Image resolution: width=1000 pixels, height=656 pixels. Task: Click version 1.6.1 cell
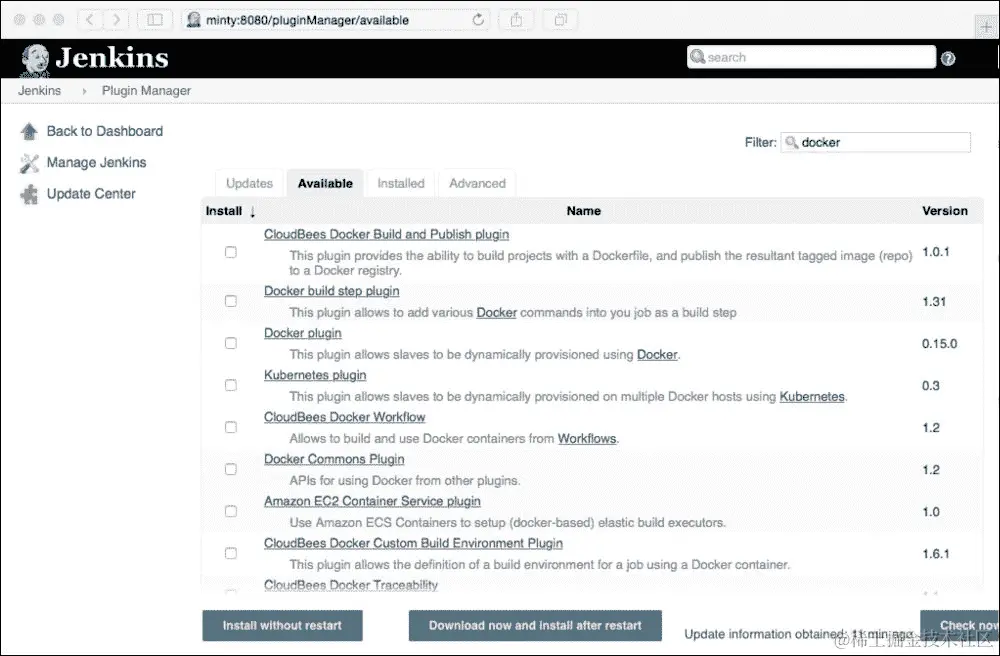tap(936, 554)
